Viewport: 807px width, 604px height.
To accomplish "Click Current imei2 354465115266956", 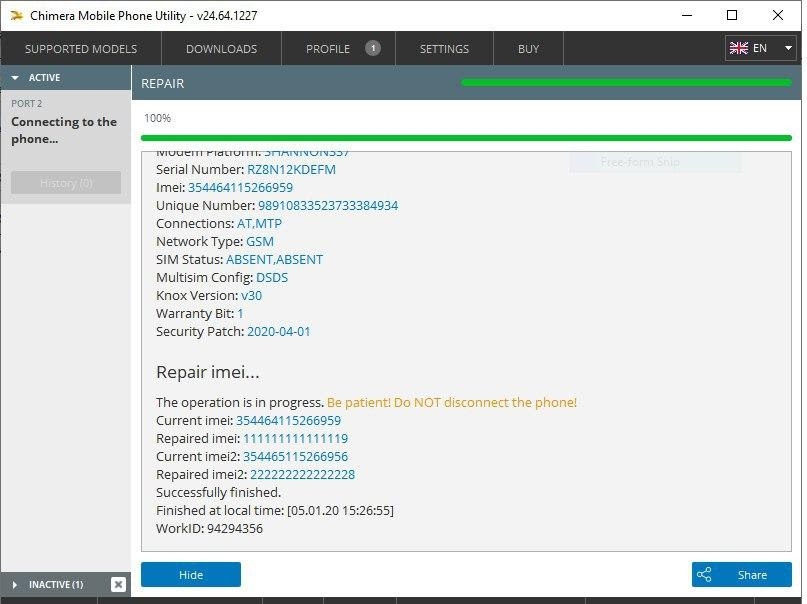I will [x=295, y=457].
